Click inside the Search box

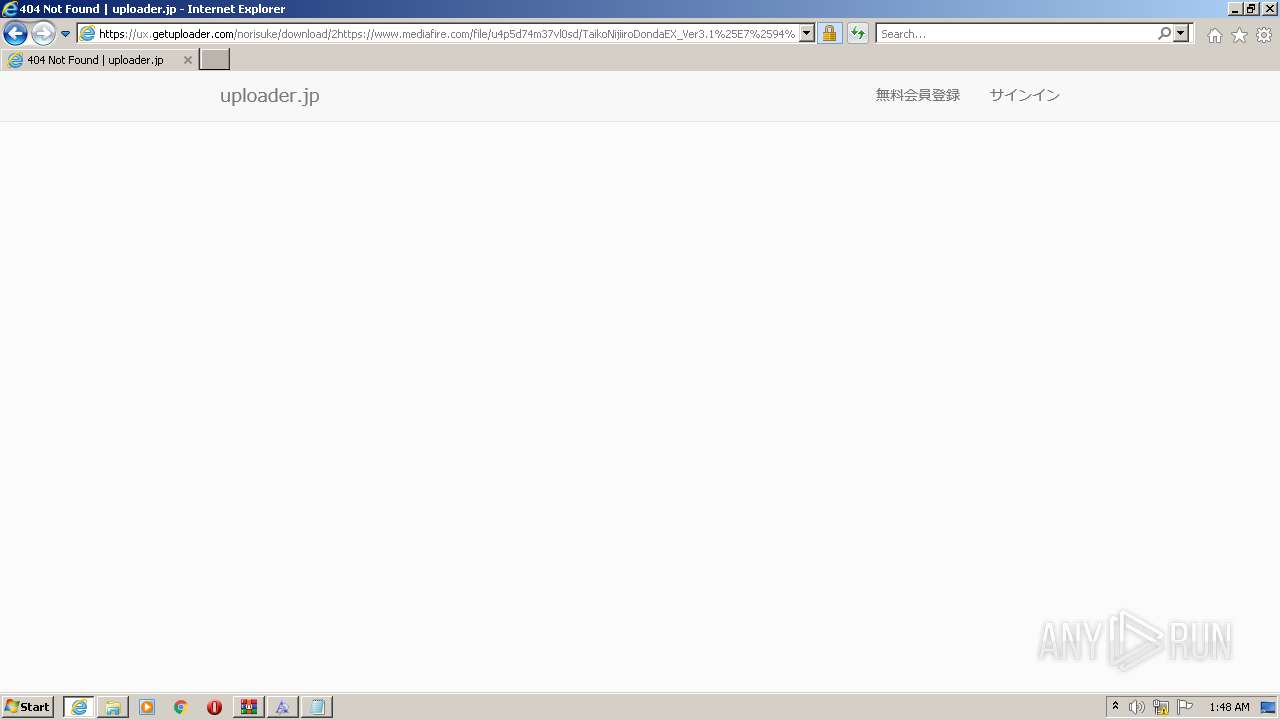(1016, 34)
